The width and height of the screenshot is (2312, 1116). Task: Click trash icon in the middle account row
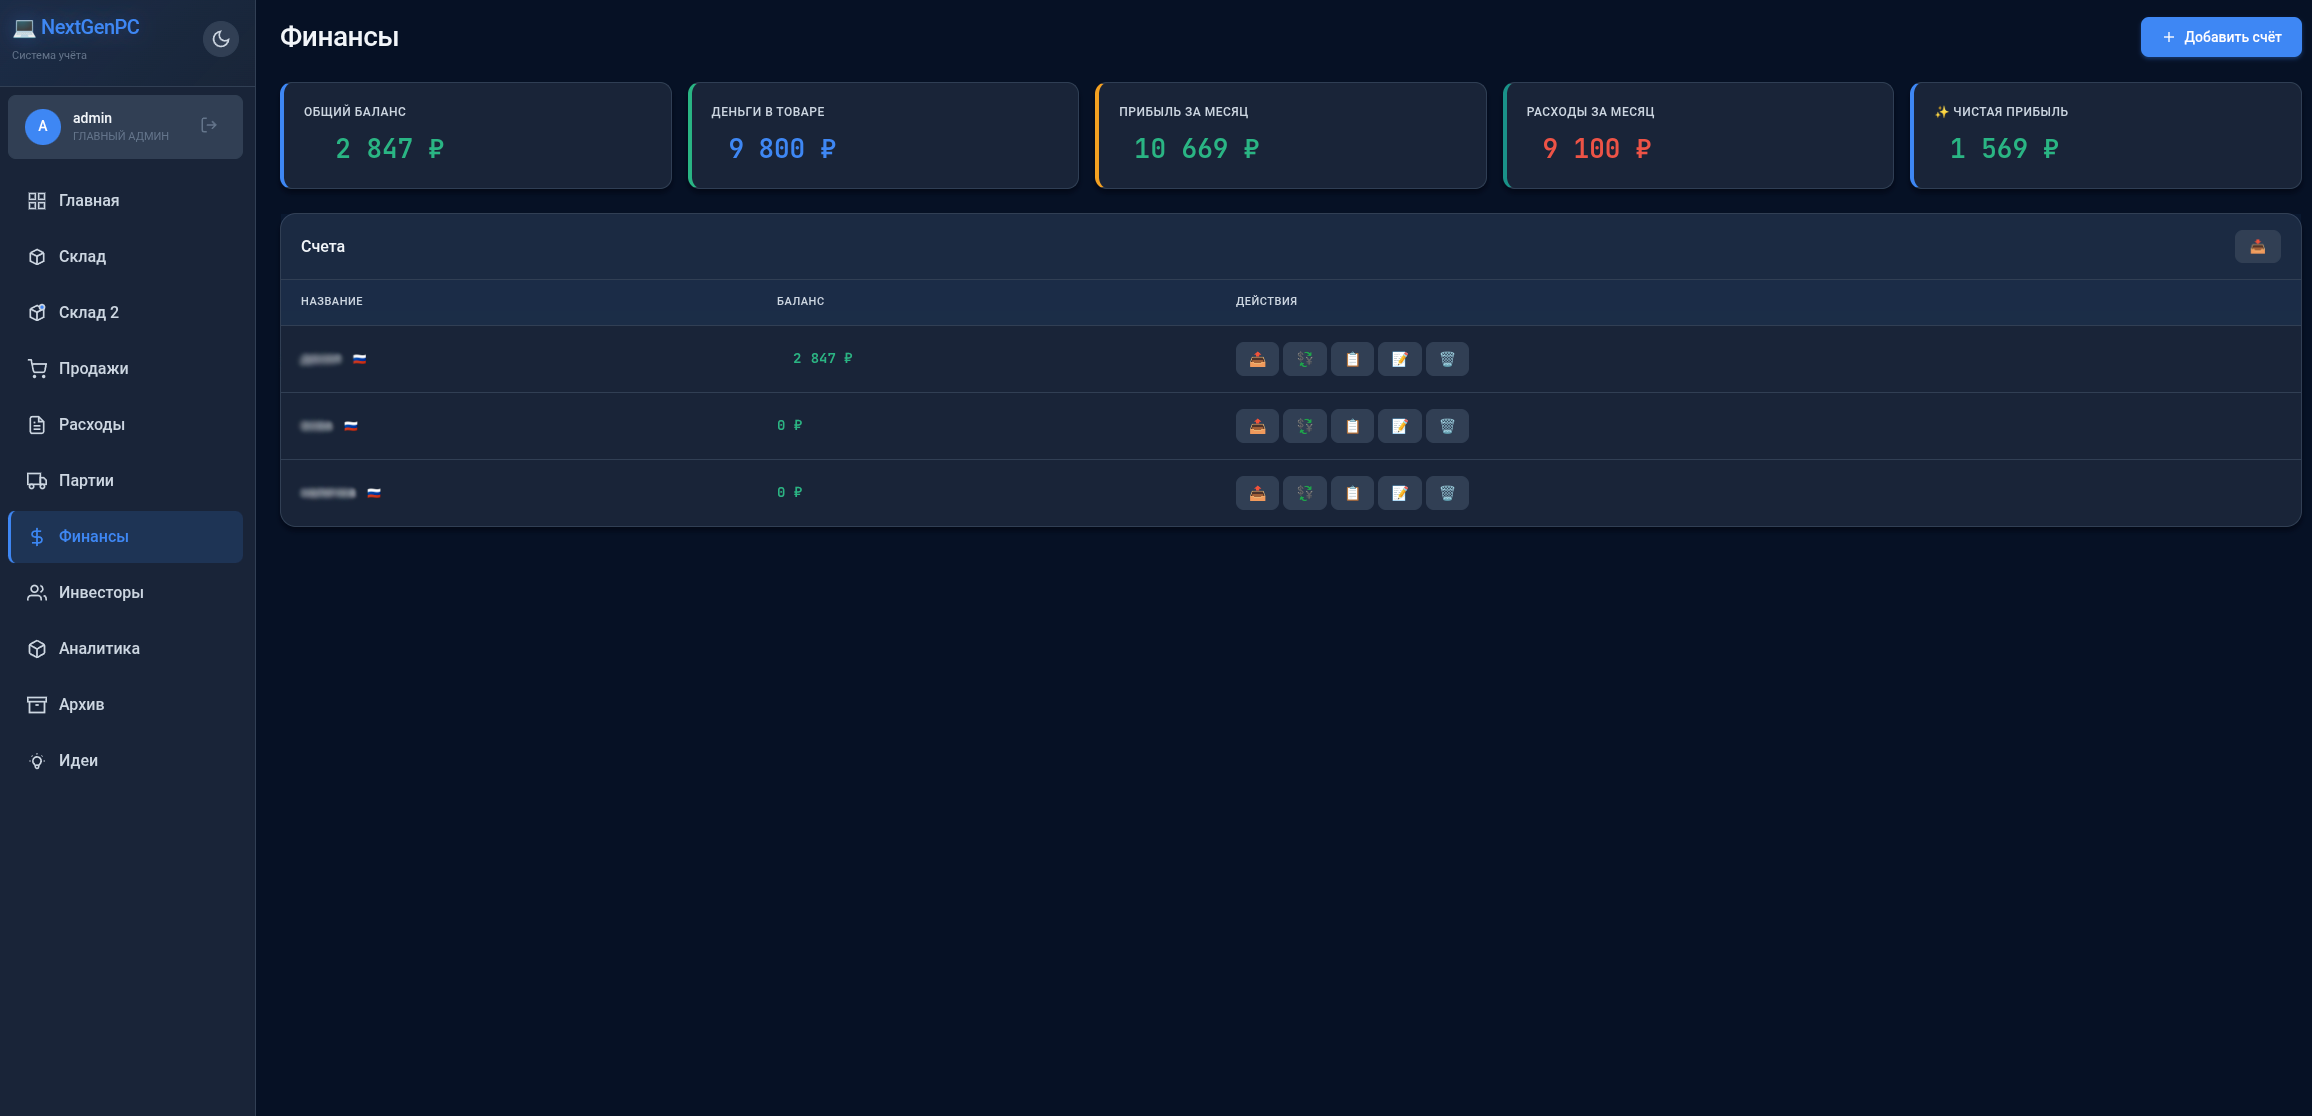point(1447,426)
